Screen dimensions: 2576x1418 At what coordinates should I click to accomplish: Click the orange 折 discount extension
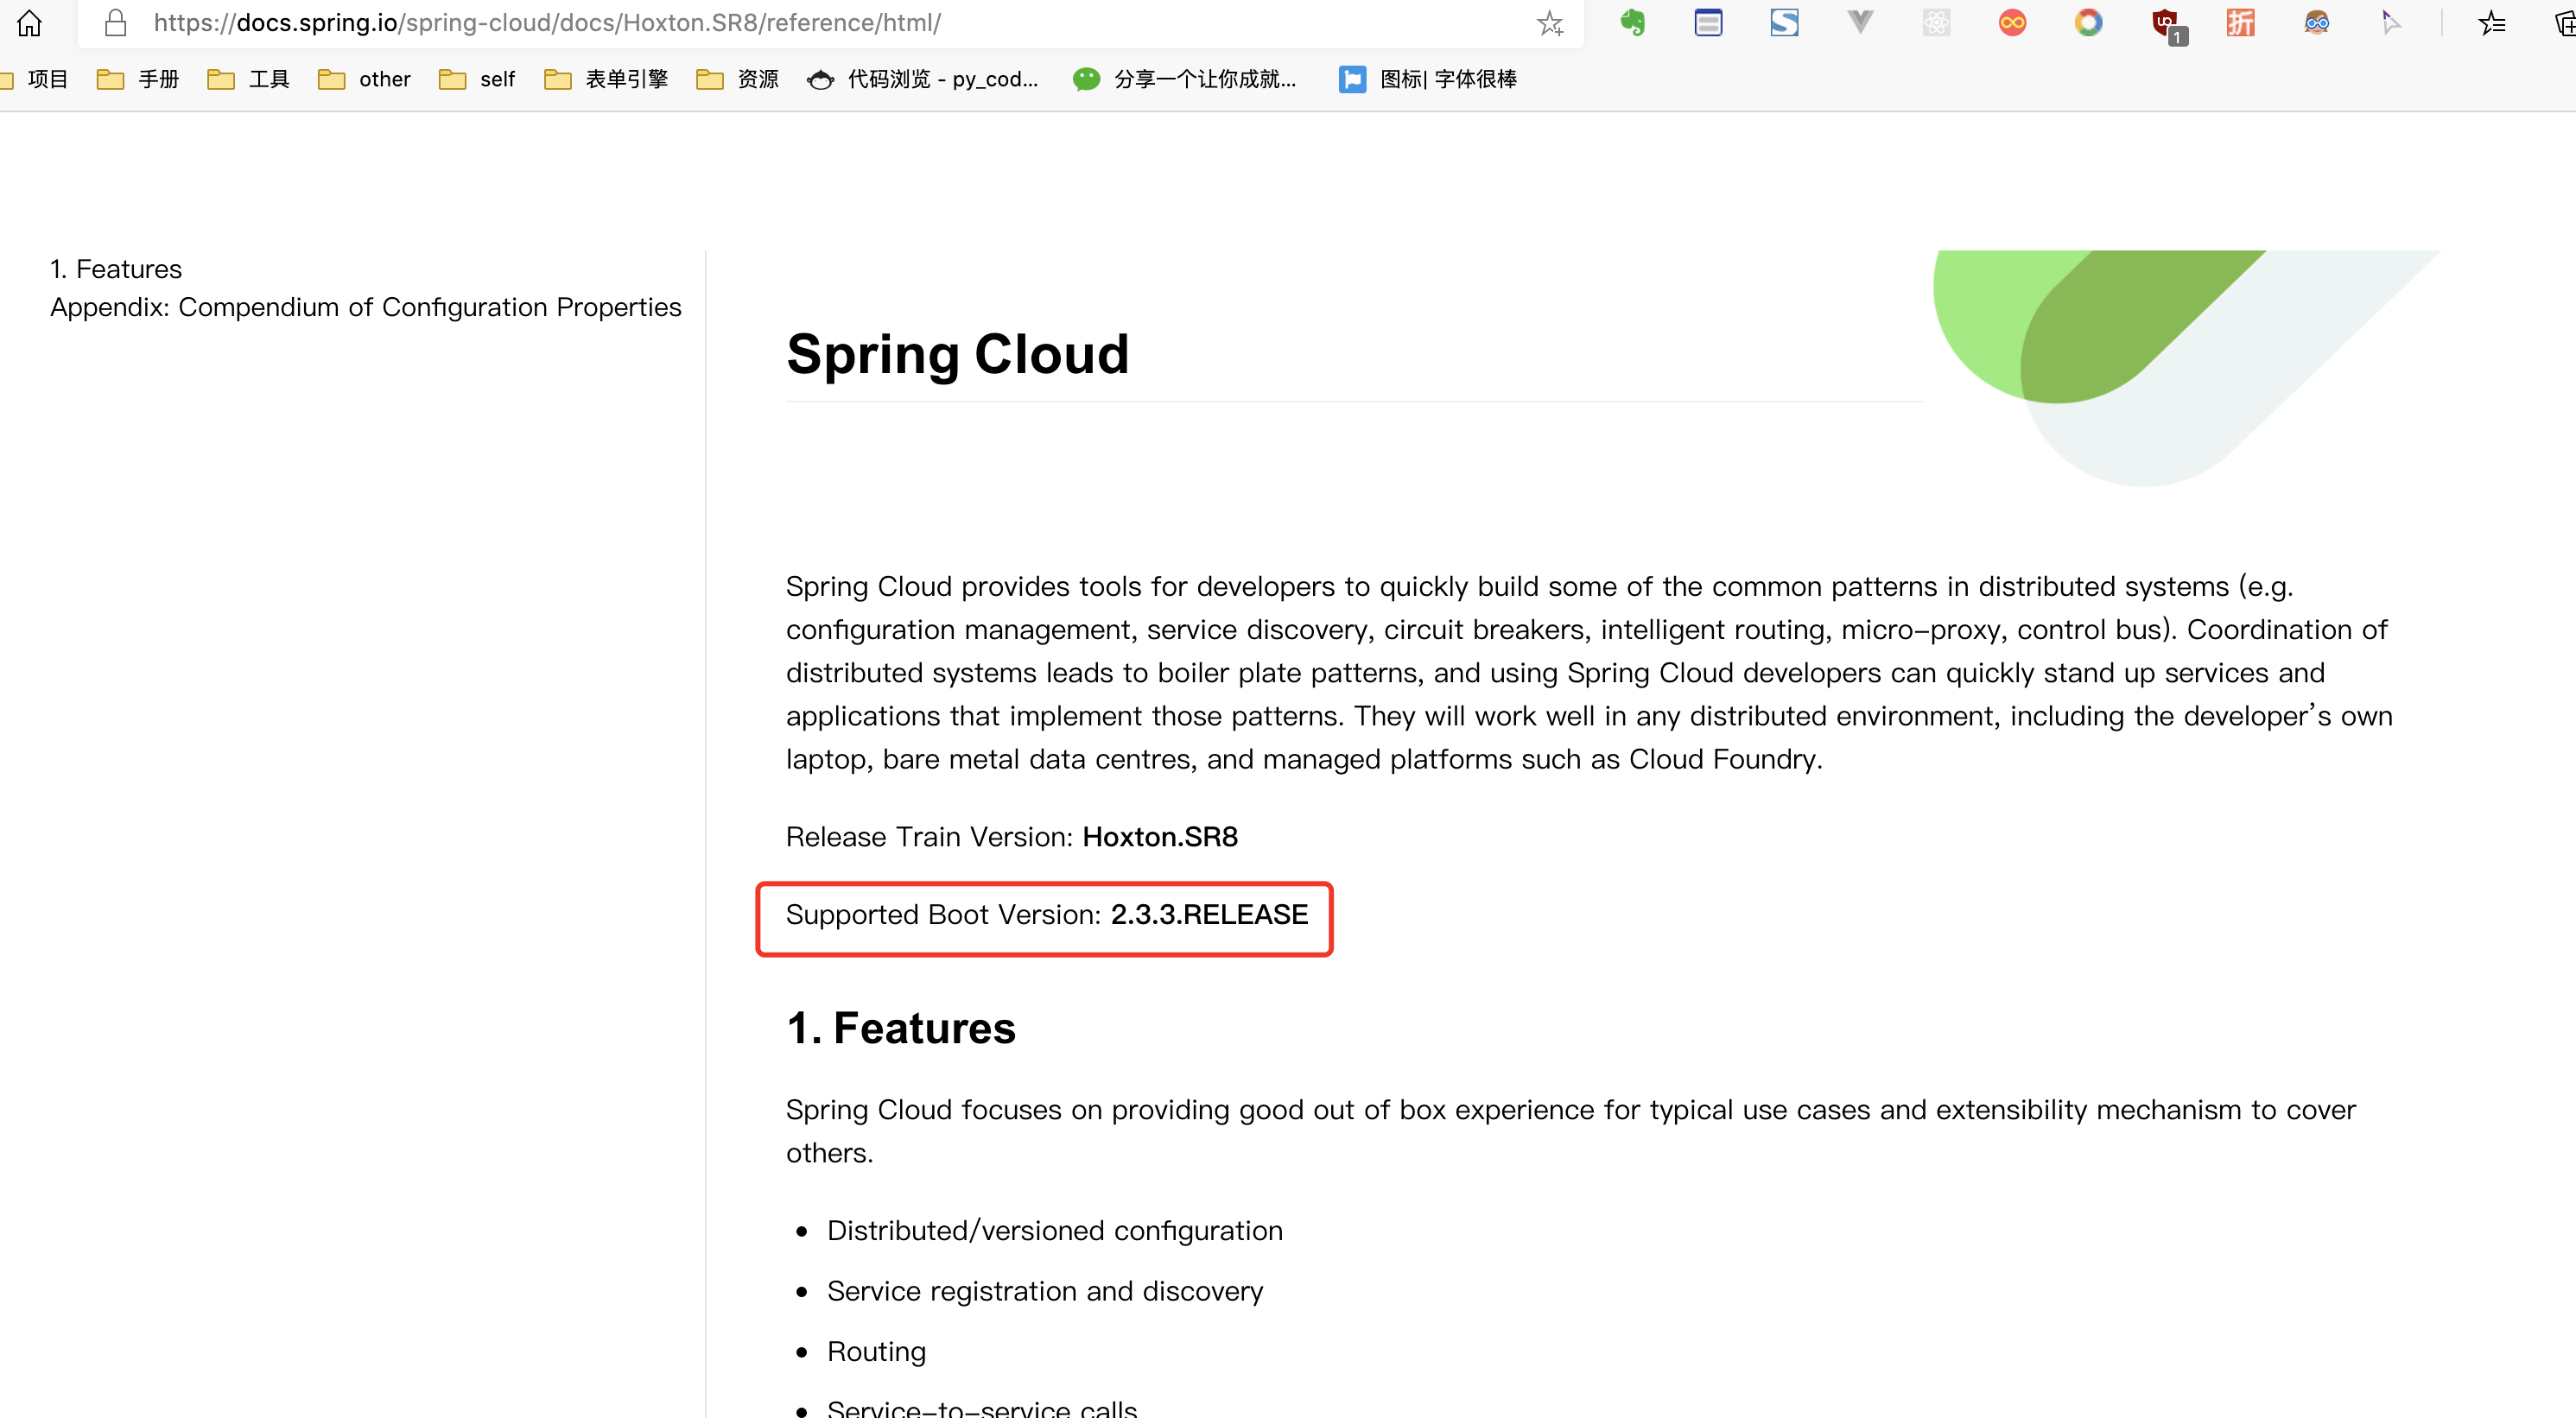2241,23
